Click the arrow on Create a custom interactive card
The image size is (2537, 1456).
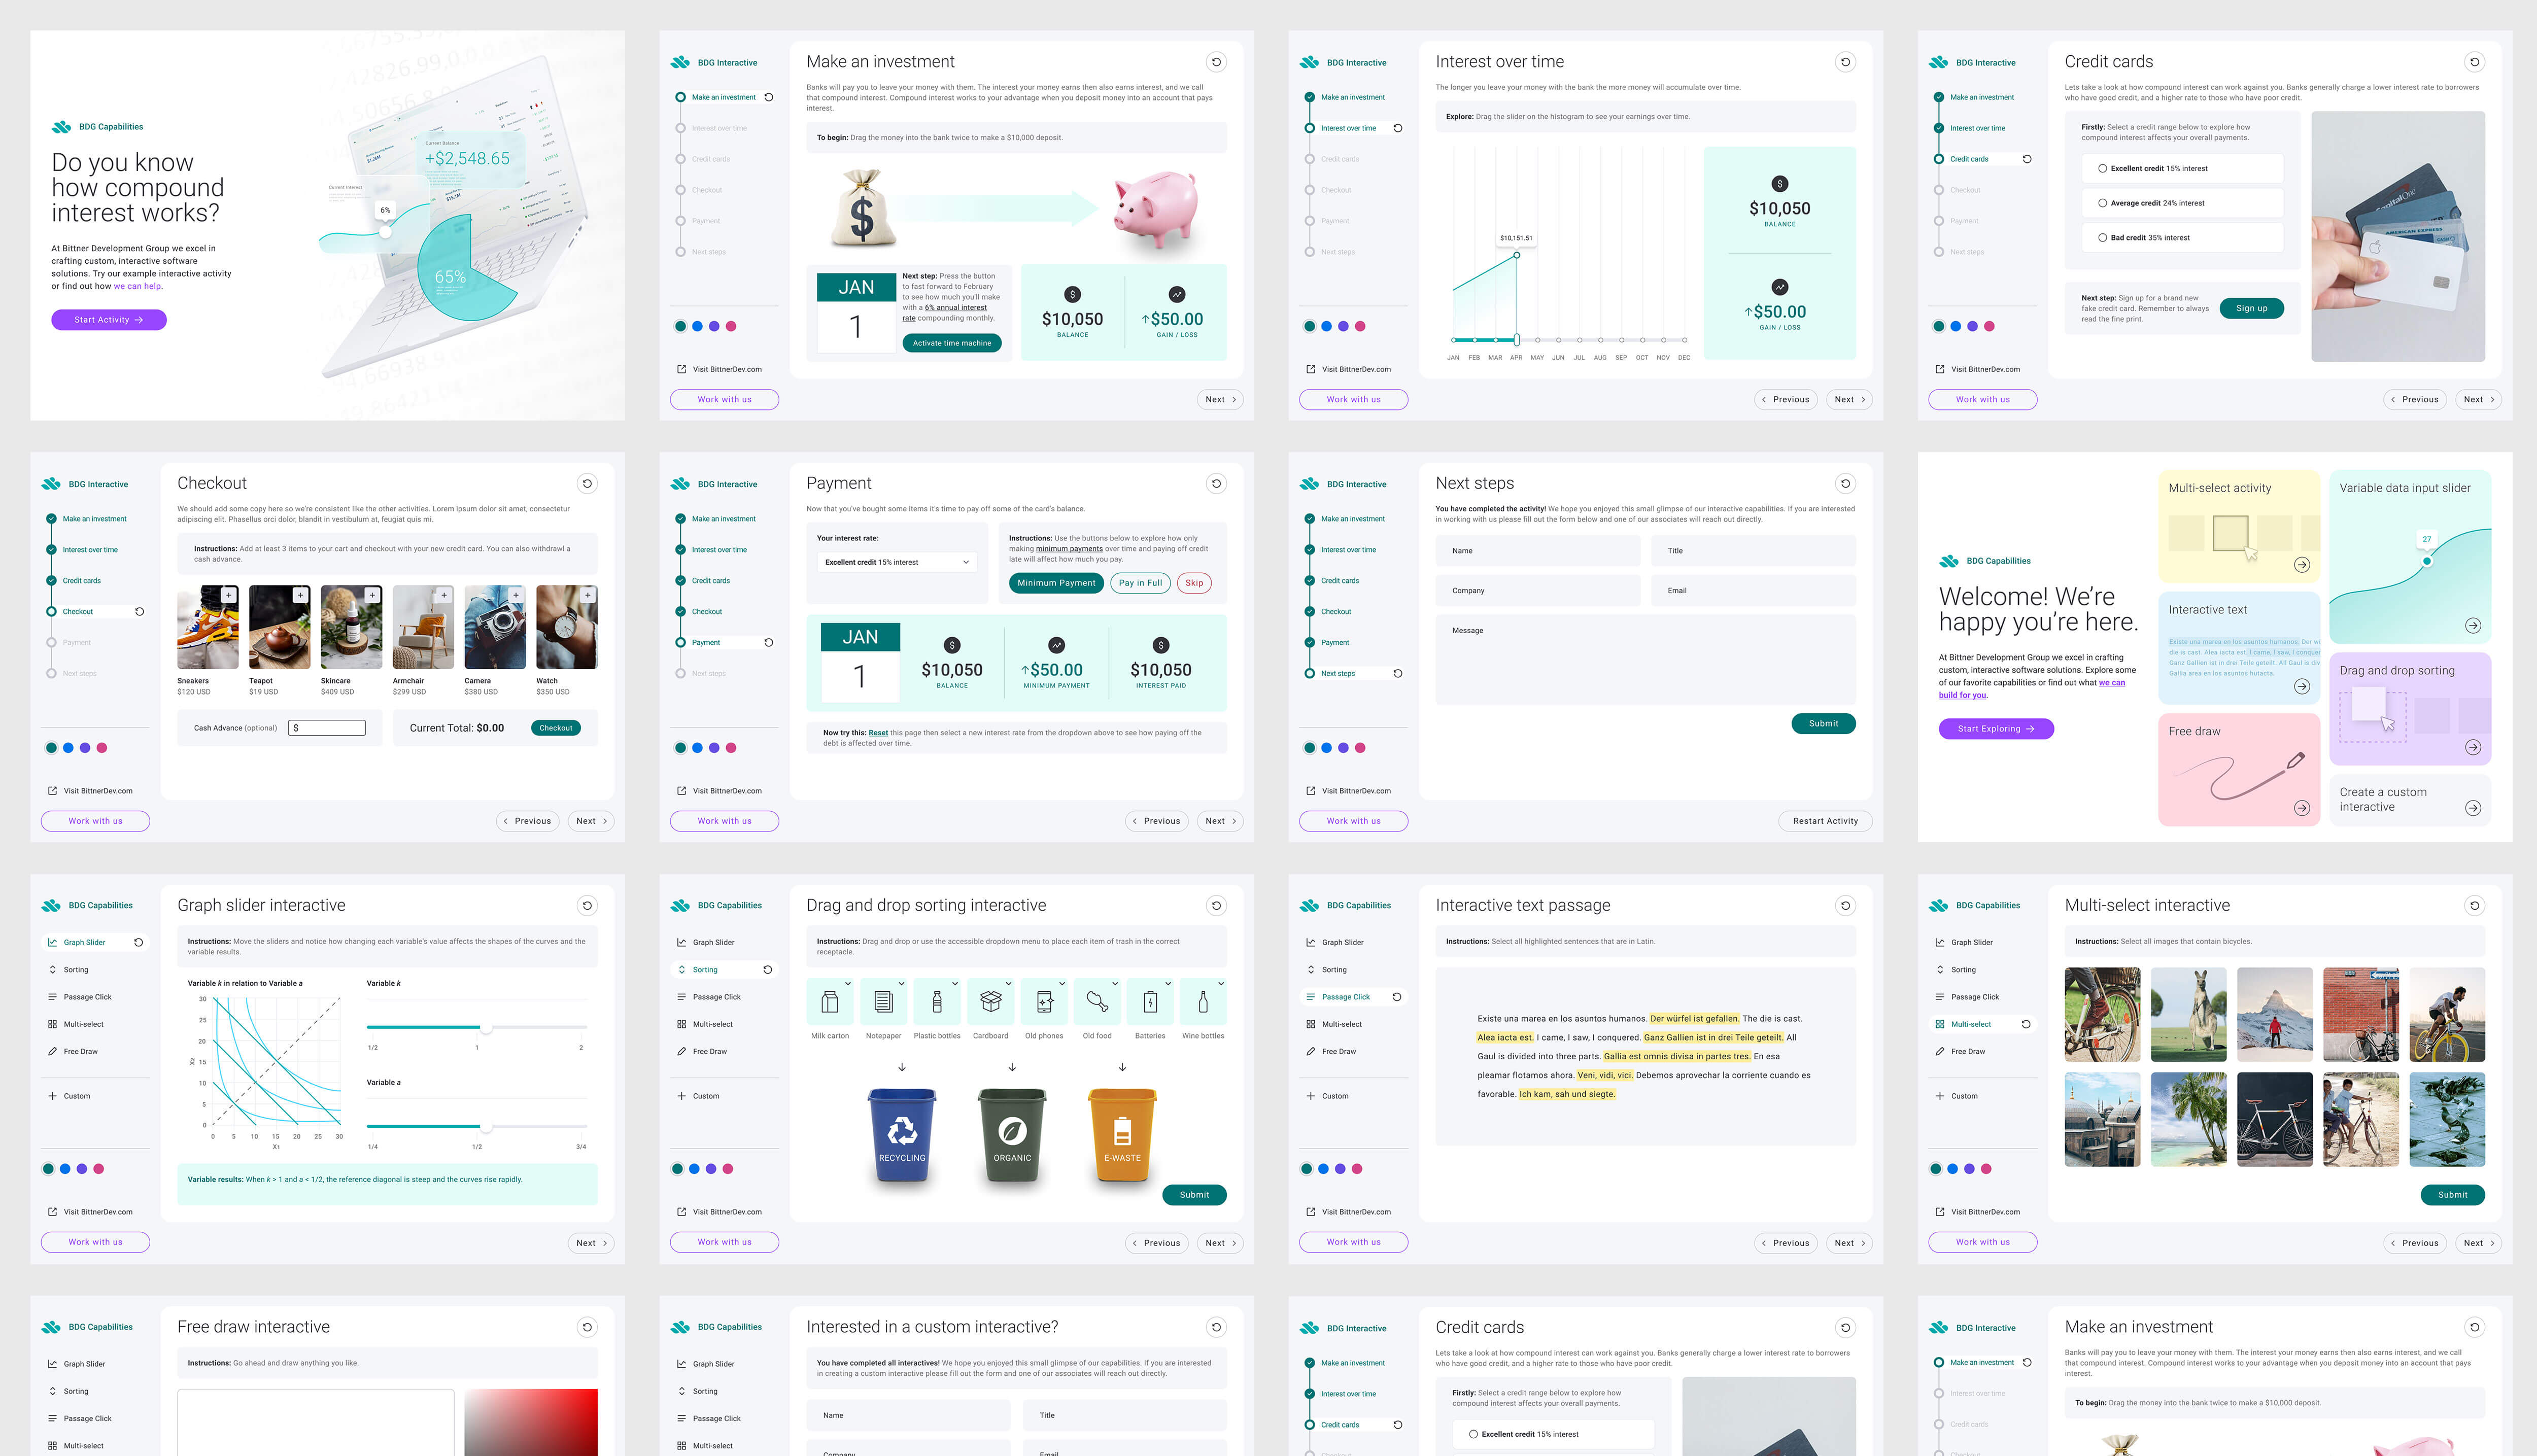(2472, 808)
